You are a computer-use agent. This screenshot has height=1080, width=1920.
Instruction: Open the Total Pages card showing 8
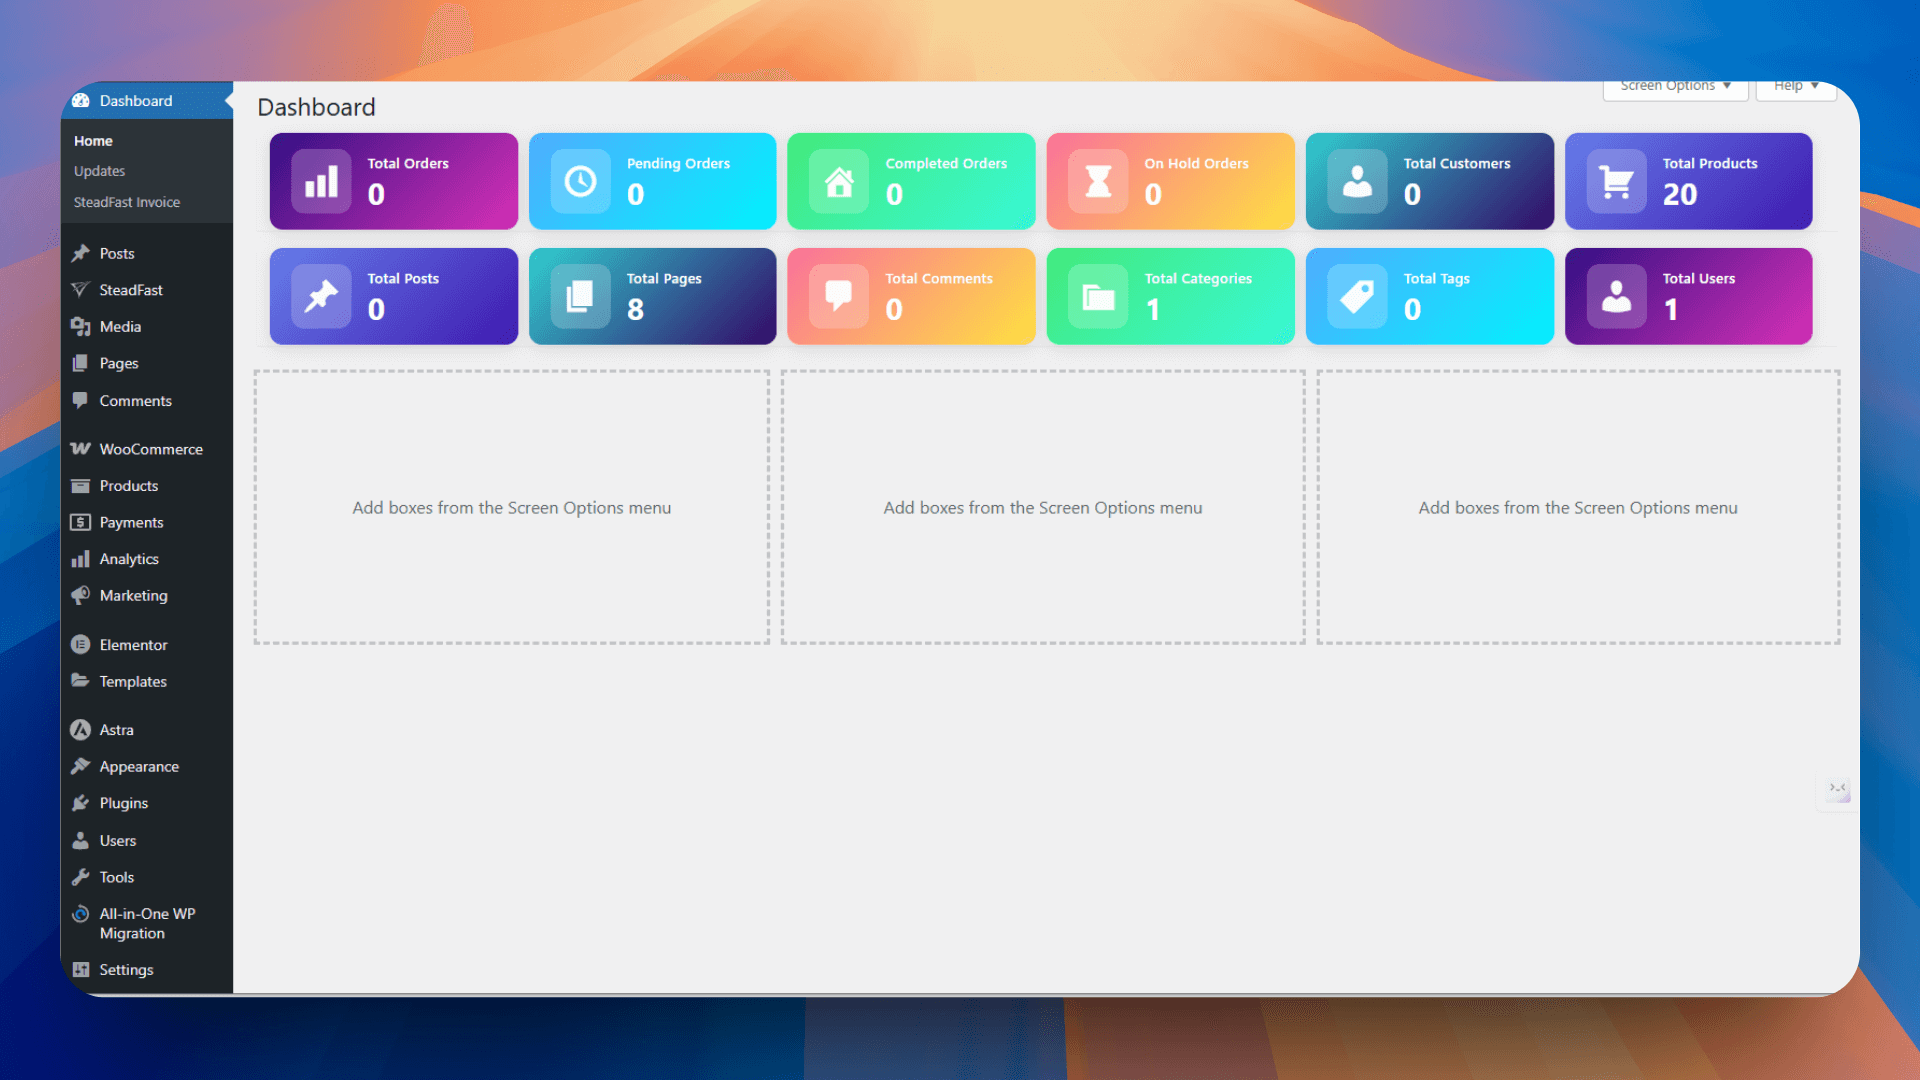coord(652,296)
